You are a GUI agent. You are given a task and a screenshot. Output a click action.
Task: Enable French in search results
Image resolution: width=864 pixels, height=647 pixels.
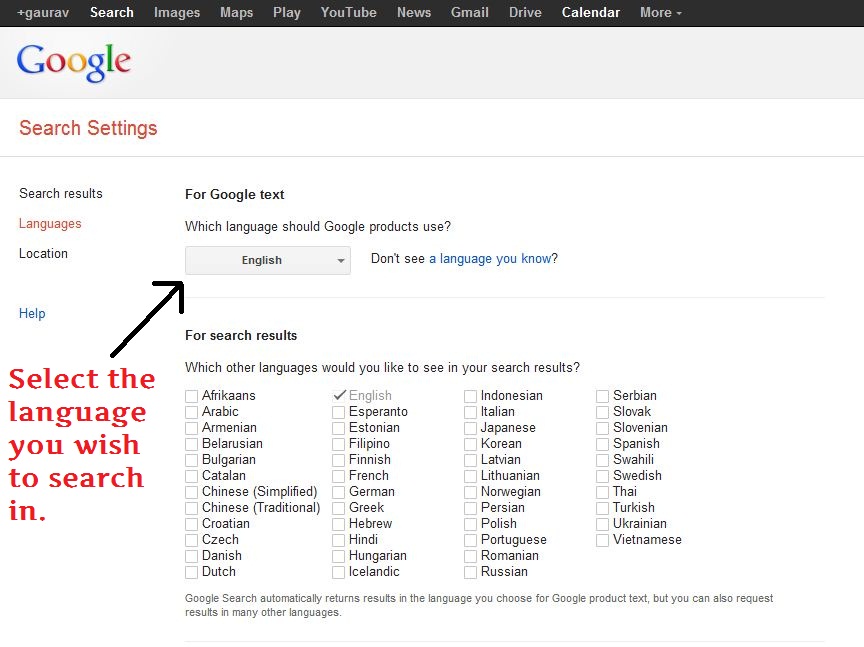tap(339, 476)
